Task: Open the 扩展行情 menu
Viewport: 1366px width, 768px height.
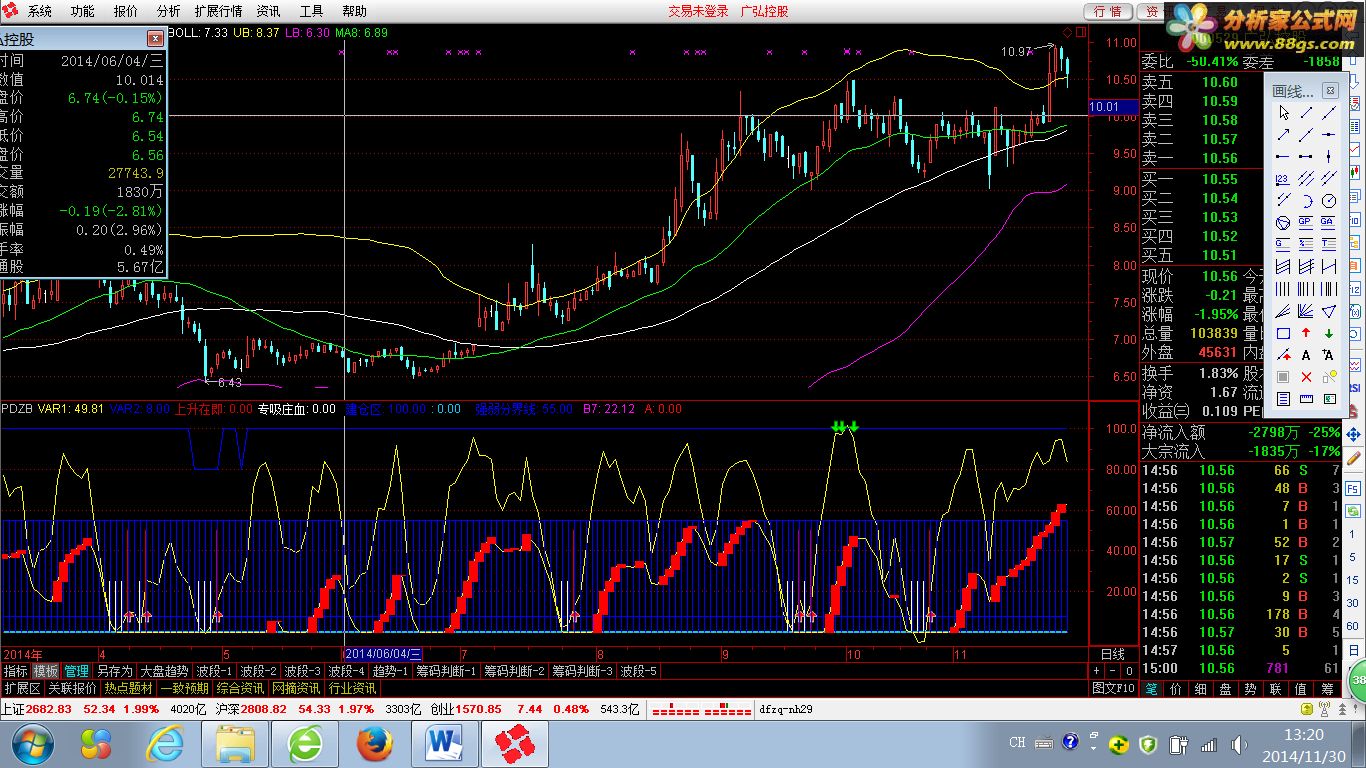Action: (x=218, y=11)
